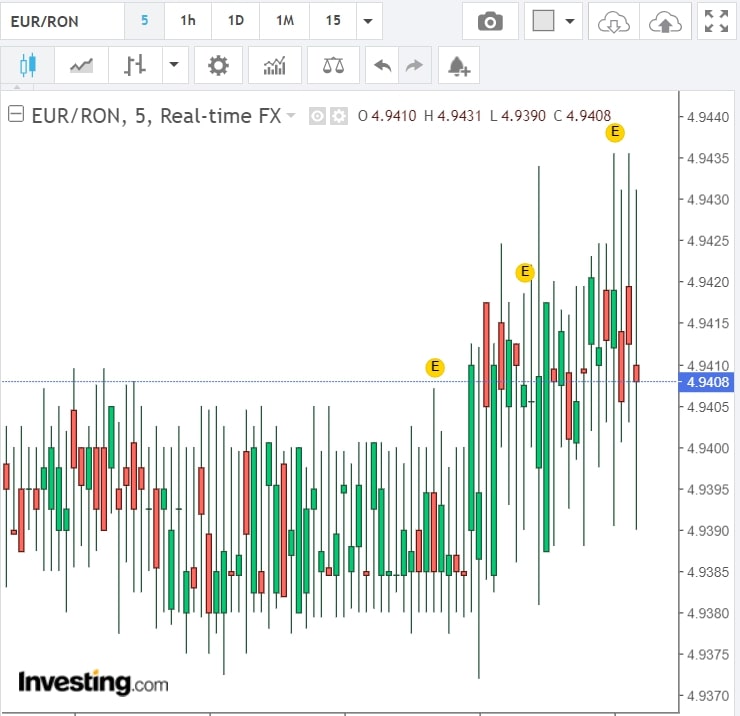Open chart properties gear icon
Viewport: 740px width, 716px height.
point(218,66)
